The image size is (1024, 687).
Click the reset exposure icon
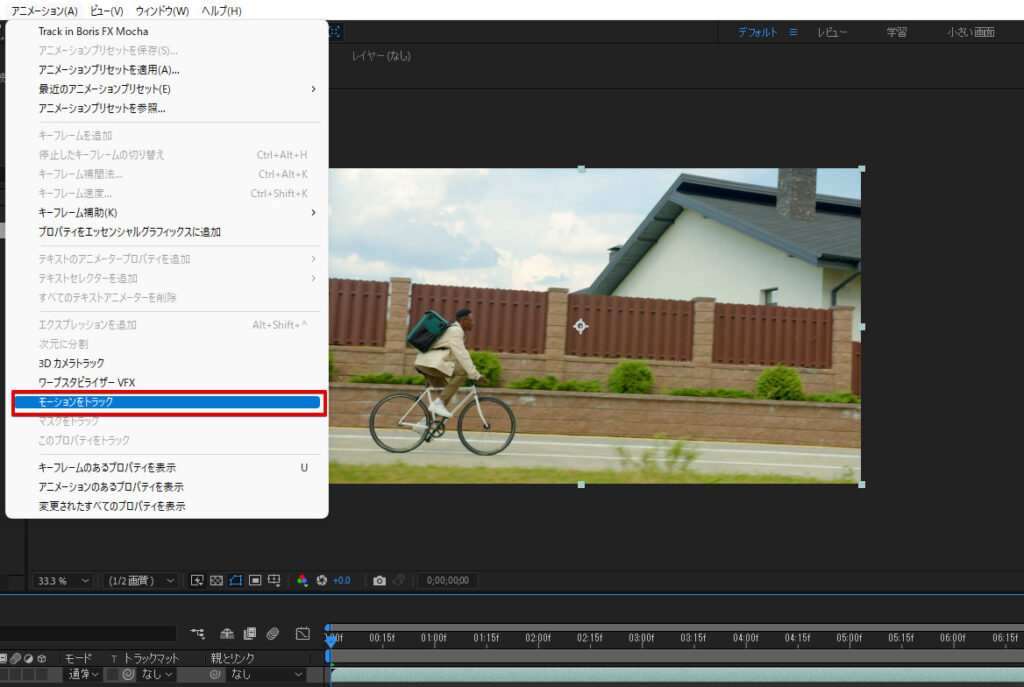(x=322, y=580)
